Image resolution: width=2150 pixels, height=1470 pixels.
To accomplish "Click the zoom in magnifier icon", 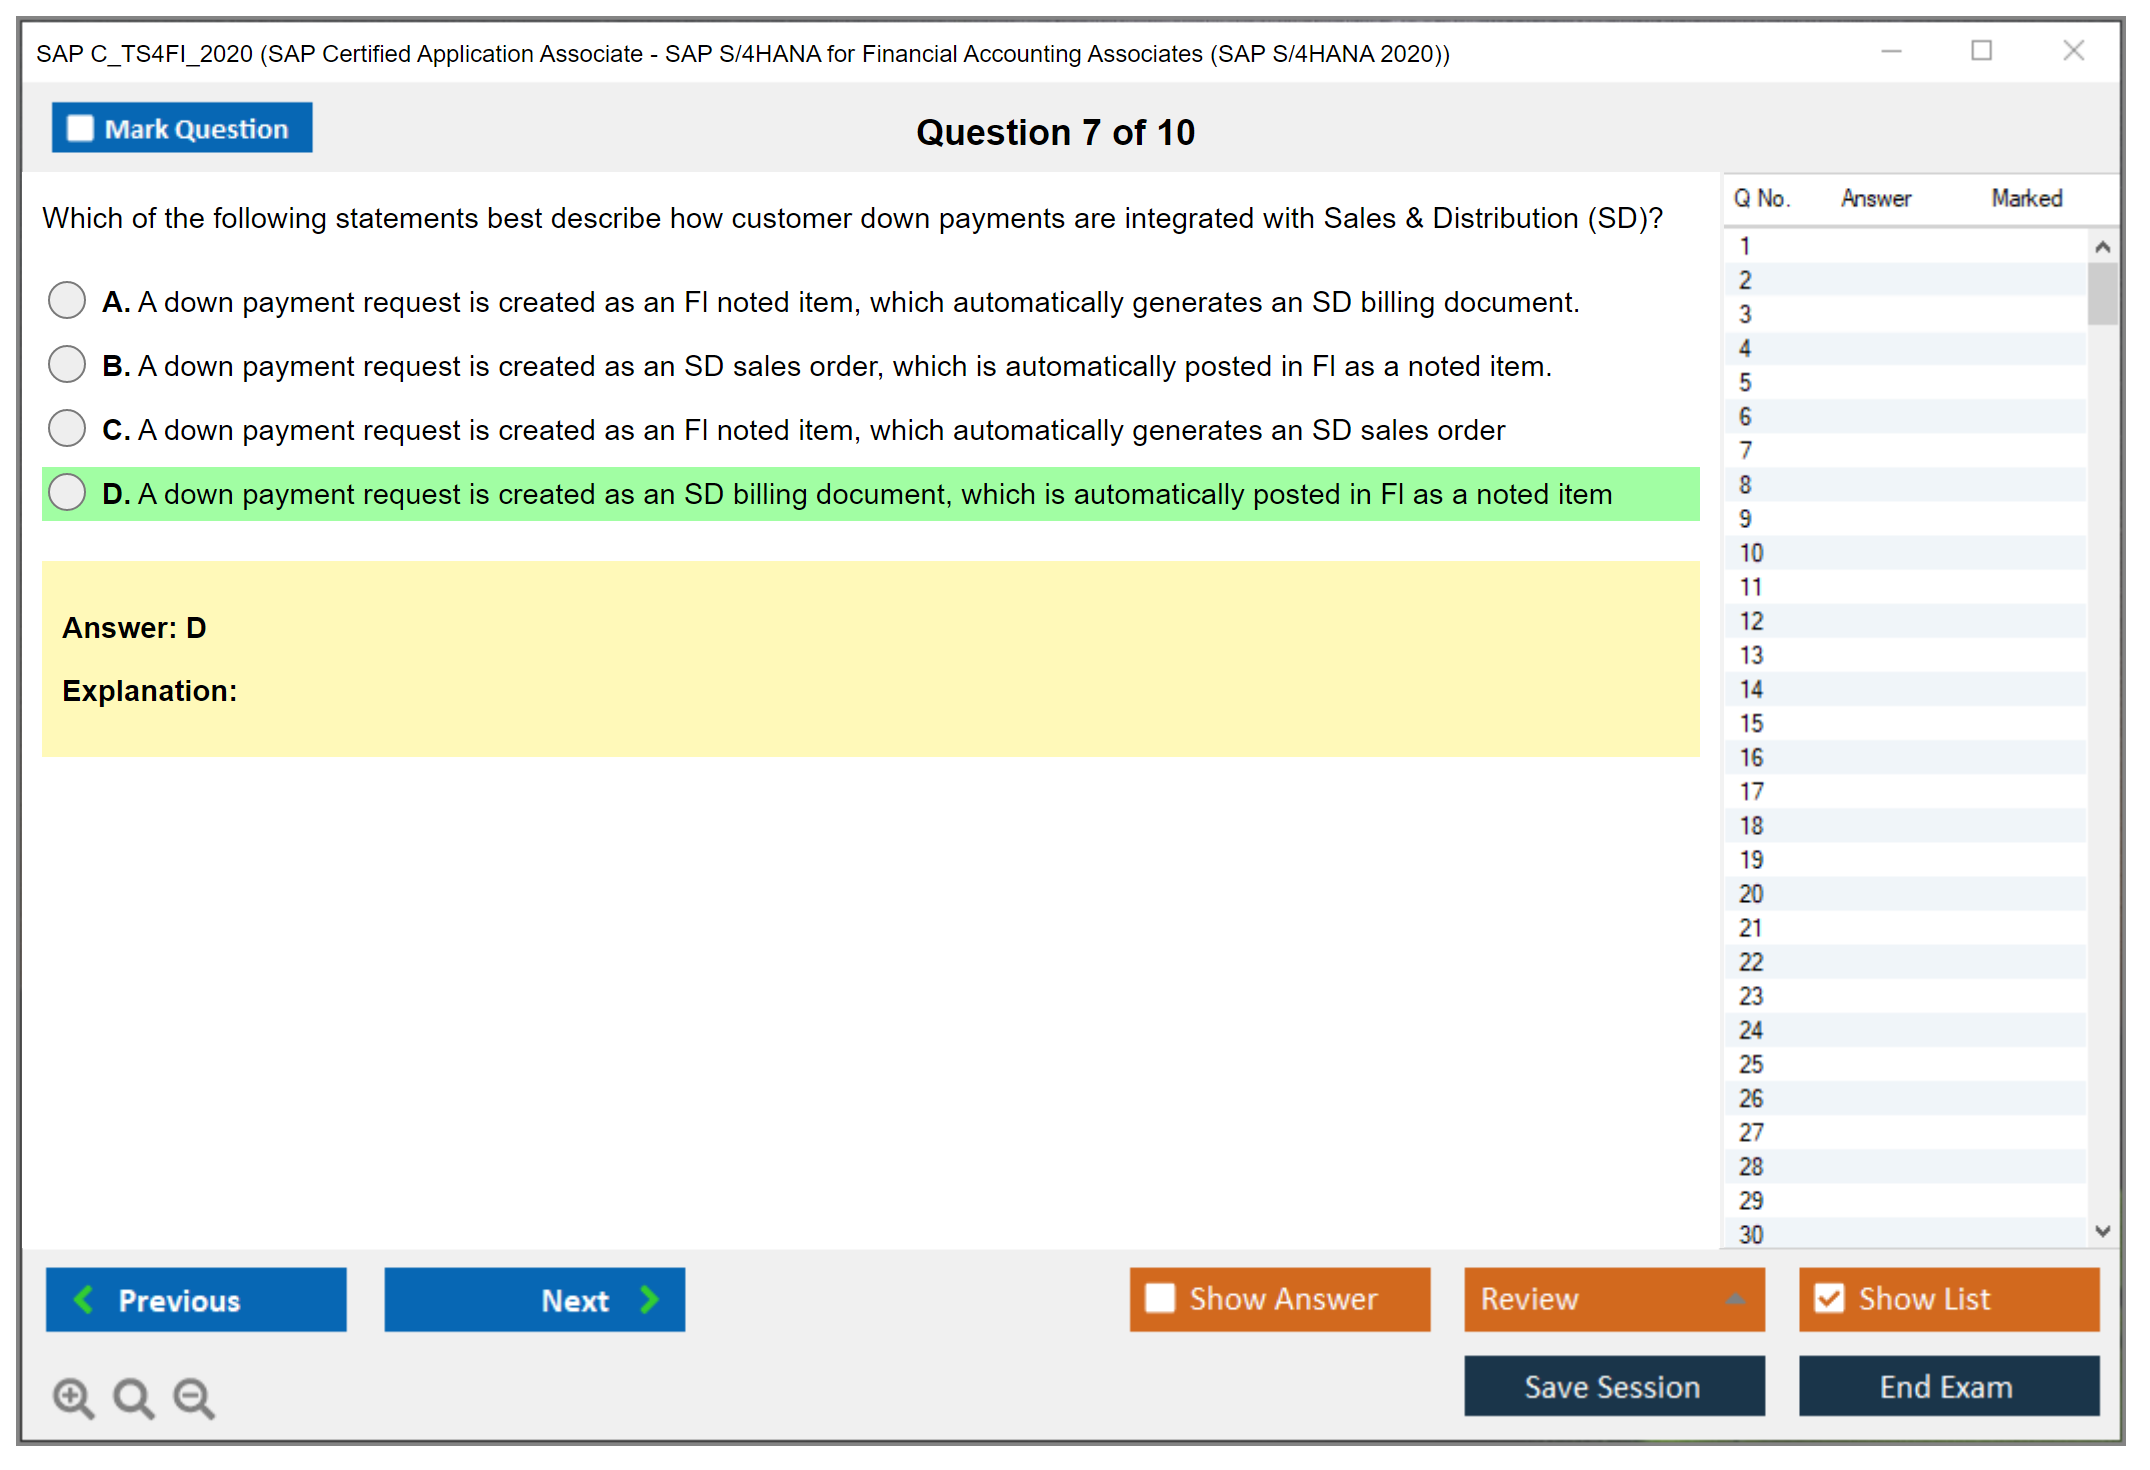I will 73,1397.
